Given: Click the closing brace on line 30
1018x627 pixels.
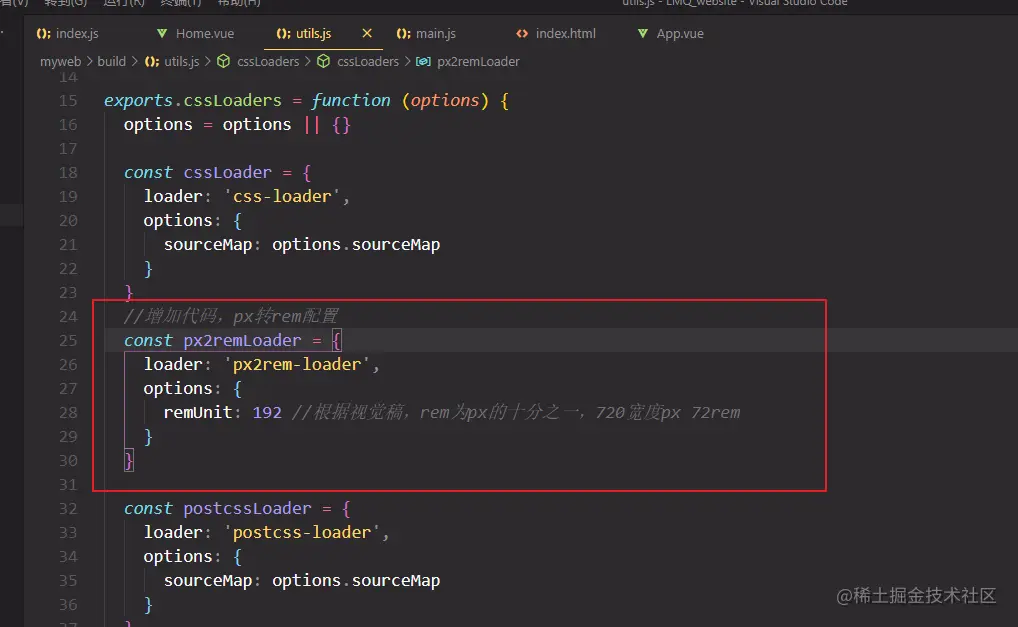Looking at the screenshot, I should tap(129, 461).
